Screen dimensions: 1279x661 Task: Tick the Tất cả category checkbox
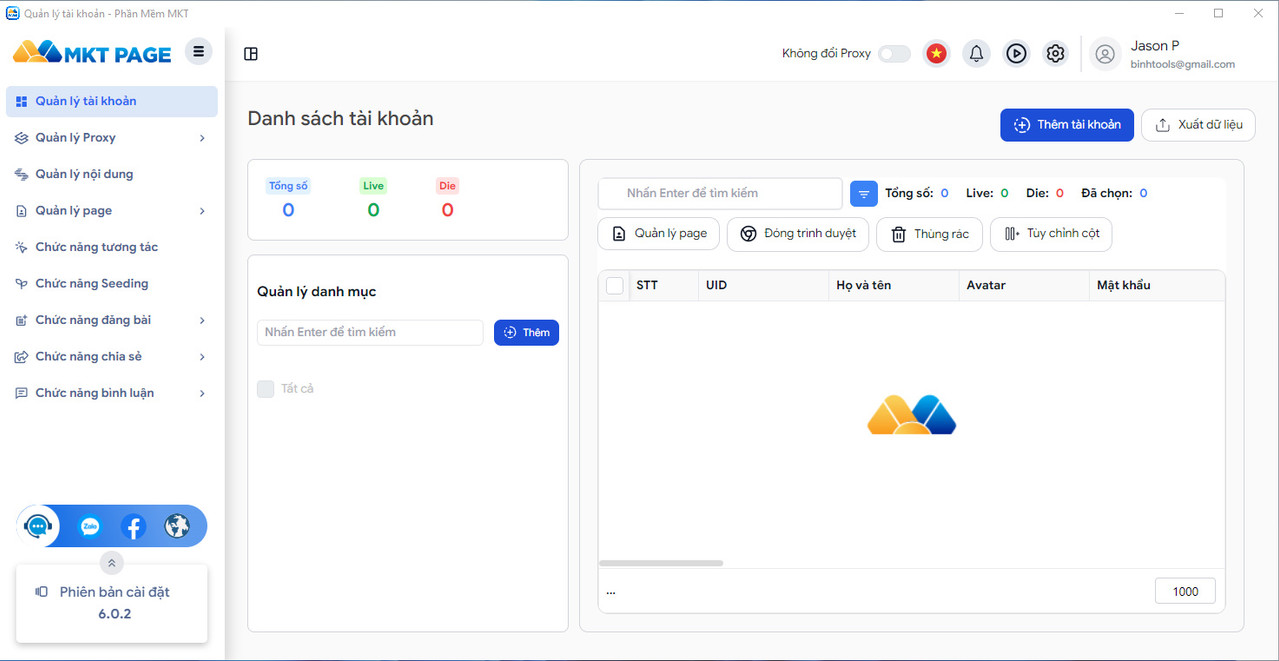point(265,389)
